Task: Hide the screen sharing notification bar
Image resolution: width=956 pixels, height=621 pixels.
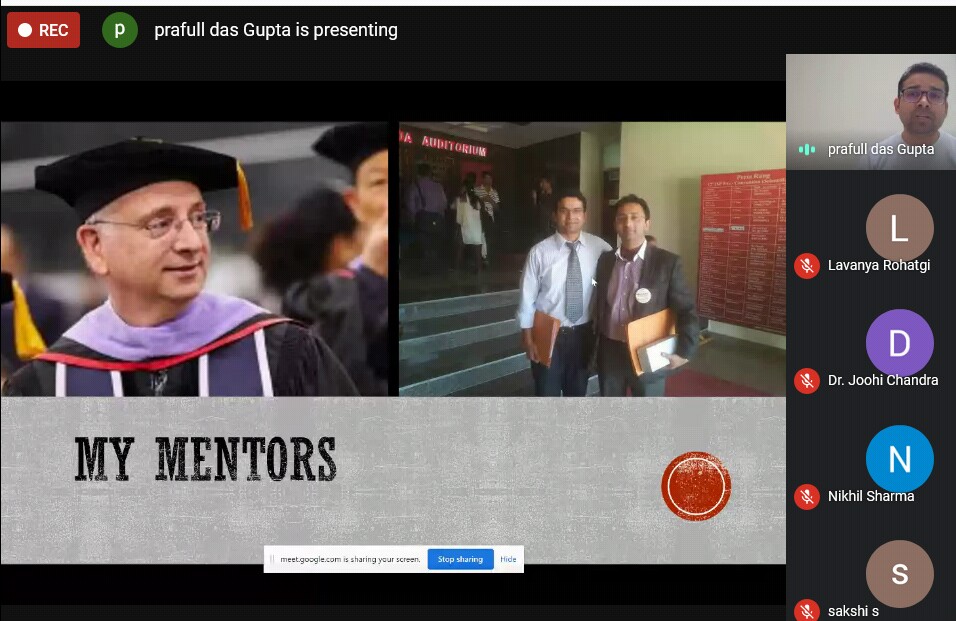Action: [508, 559]
